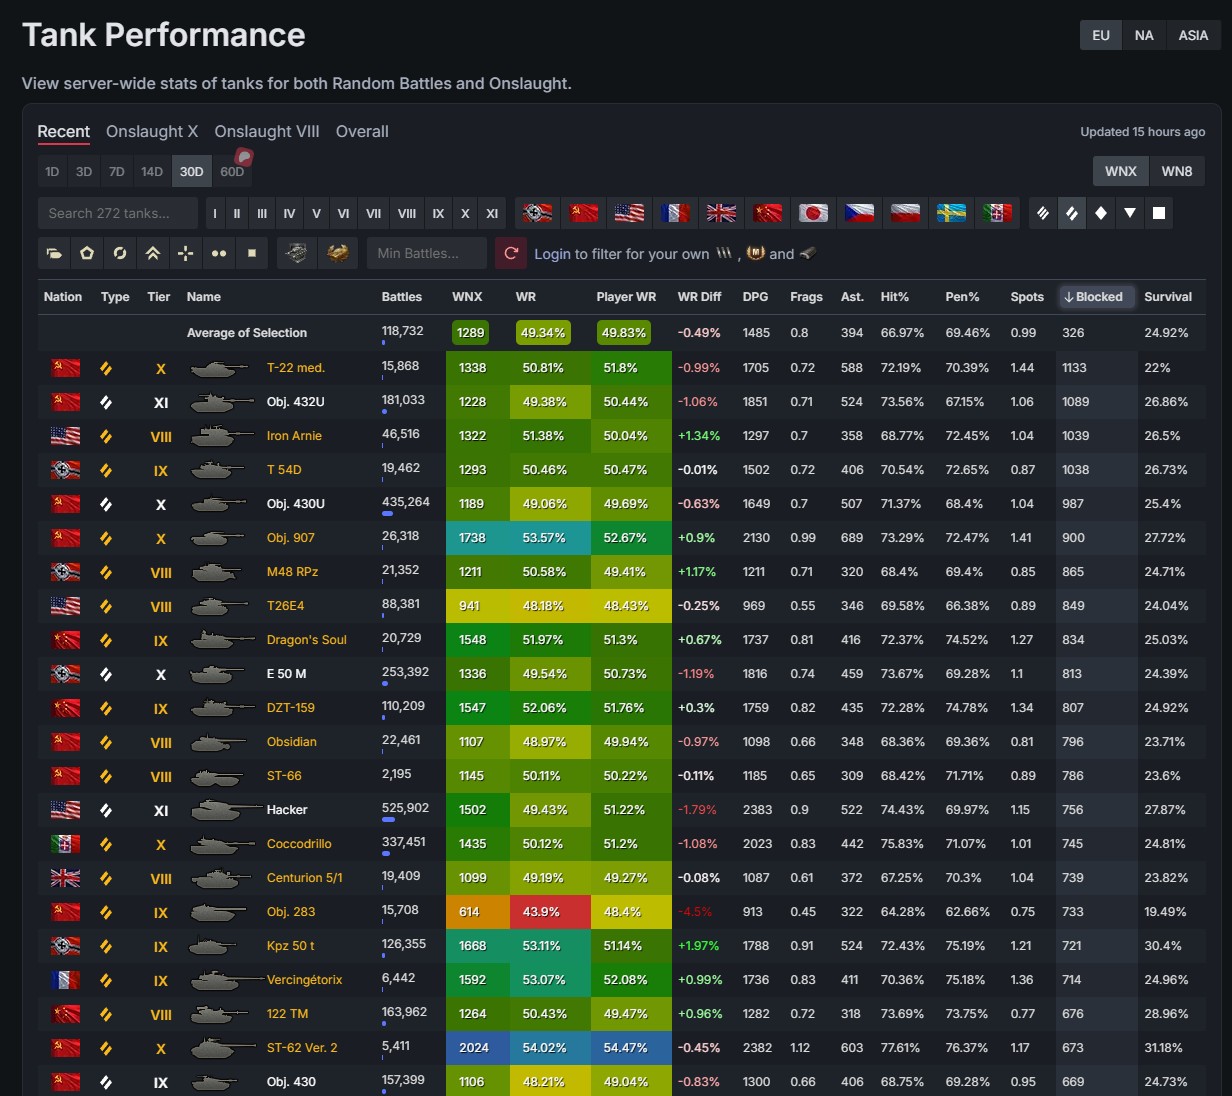Open the Dragon's Soul tank link
The width and height of the screenshot is (1232, 1096).
click(307, 640)
